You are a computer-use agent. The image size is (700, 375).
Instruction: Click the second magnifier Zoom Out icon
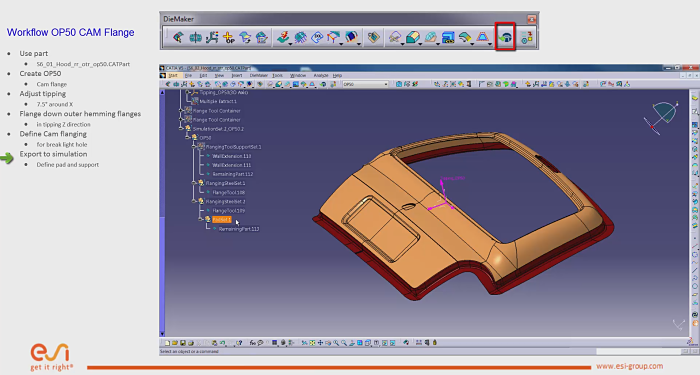344,343
